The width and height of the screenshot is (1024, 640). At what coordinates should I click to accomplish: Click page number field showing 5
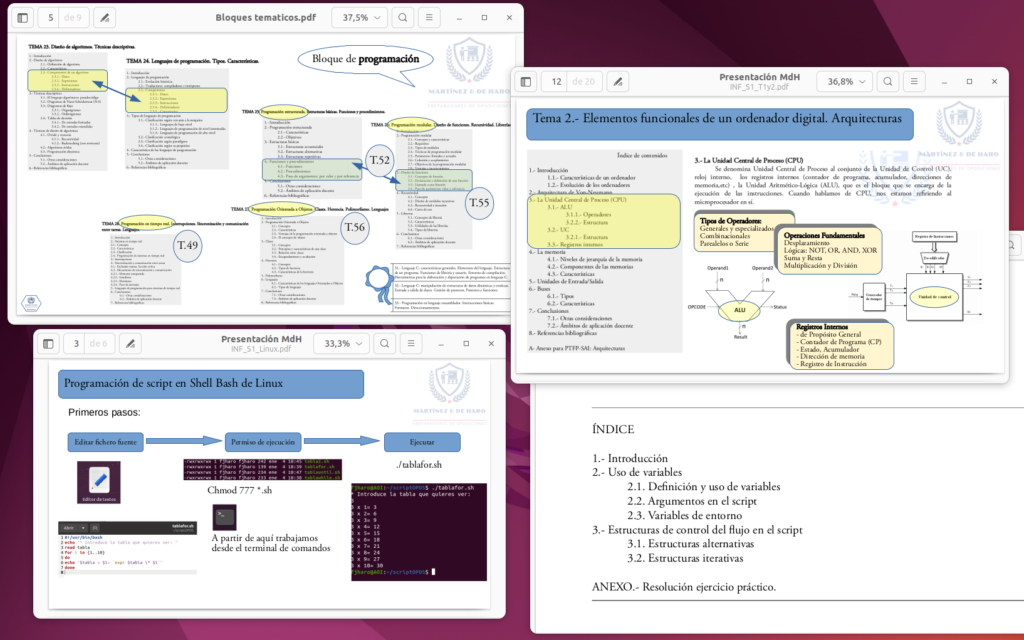click(50, 18)
